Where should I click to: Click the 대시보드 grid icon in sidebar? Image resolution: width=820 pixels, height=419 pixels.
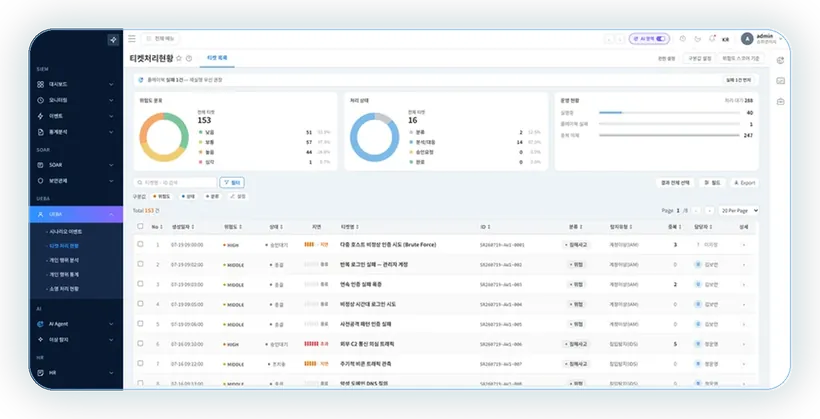pos(41,84)
